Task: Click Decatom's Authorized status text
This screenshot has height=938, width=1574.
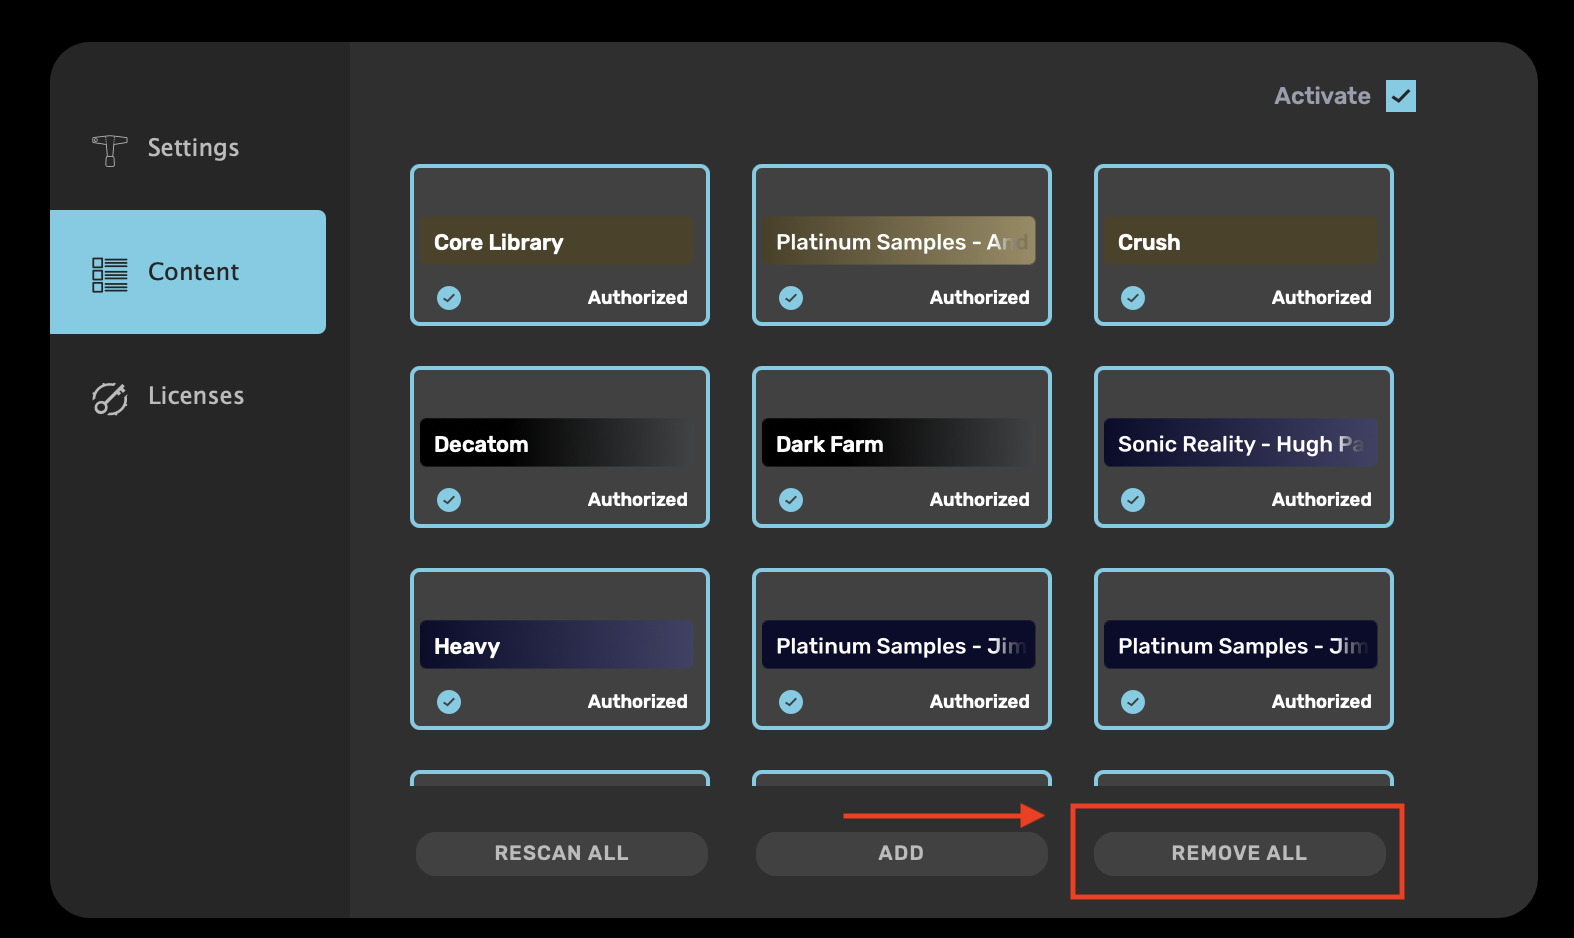Action: click(637, 500)
